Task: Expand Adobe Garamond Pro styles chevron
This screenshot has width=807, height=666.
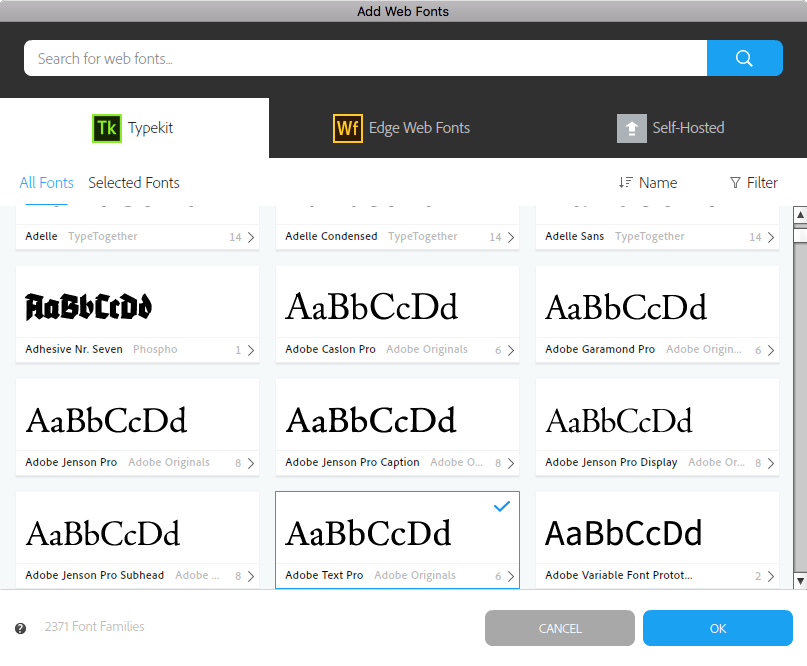Action: [x=770, y=350]
